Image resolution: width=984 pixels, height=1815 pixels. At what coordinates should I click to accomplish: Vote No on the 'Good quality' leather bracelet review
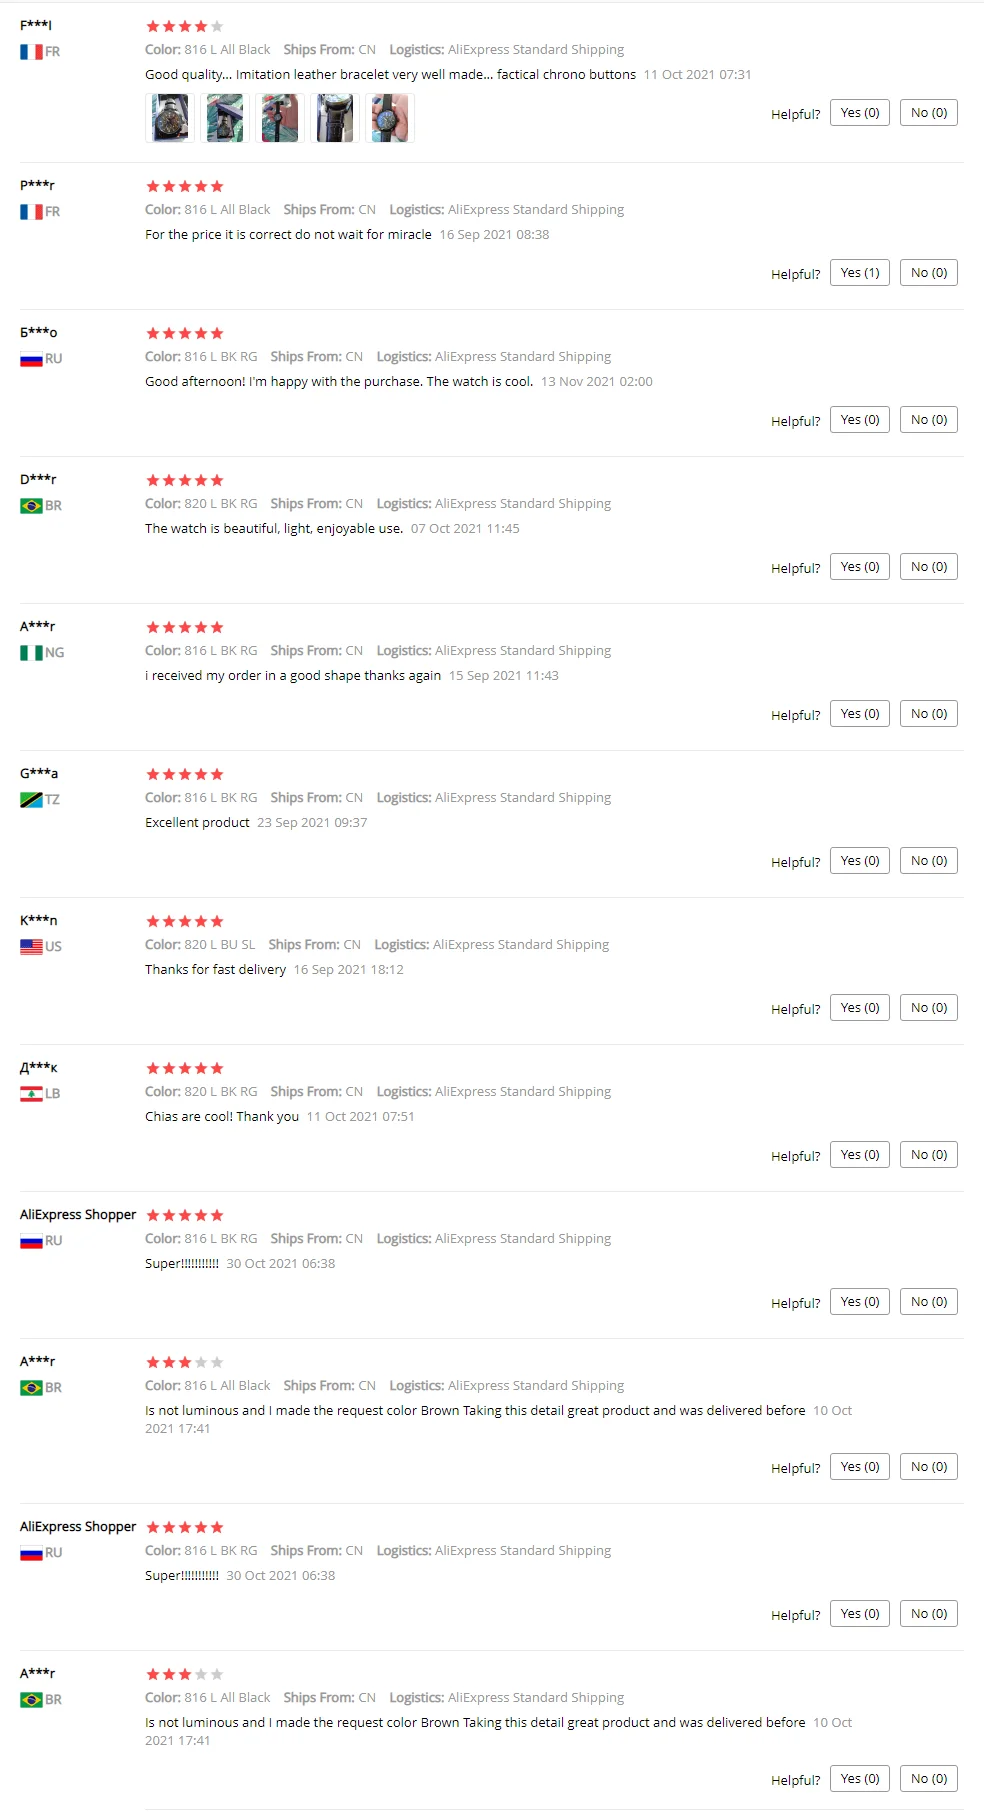pyautogui.click(x=928, y=113)
